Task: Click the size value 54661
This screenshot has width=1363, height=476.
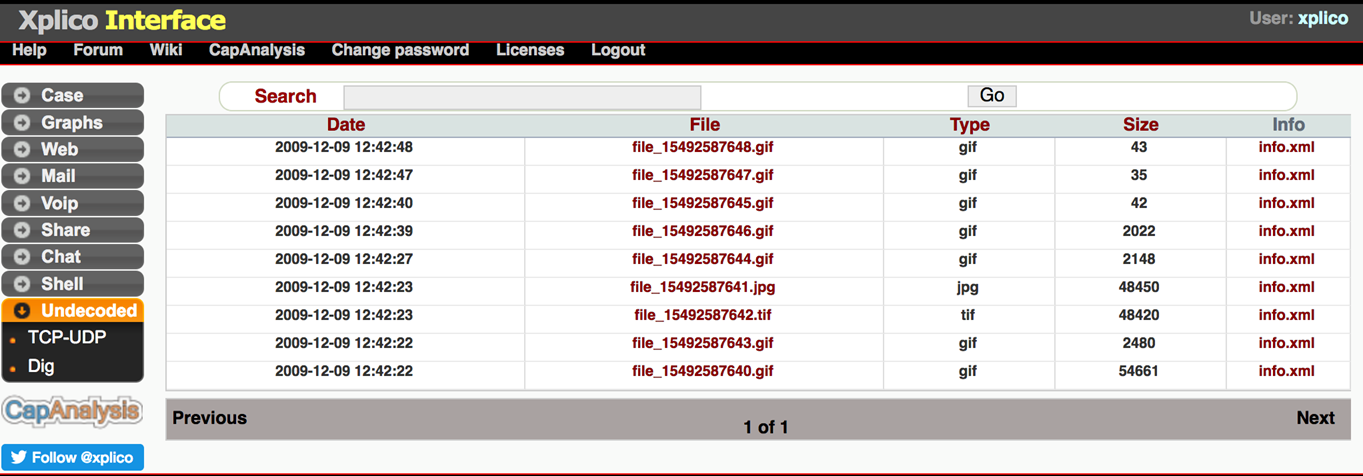Action: pos(1139,371)
